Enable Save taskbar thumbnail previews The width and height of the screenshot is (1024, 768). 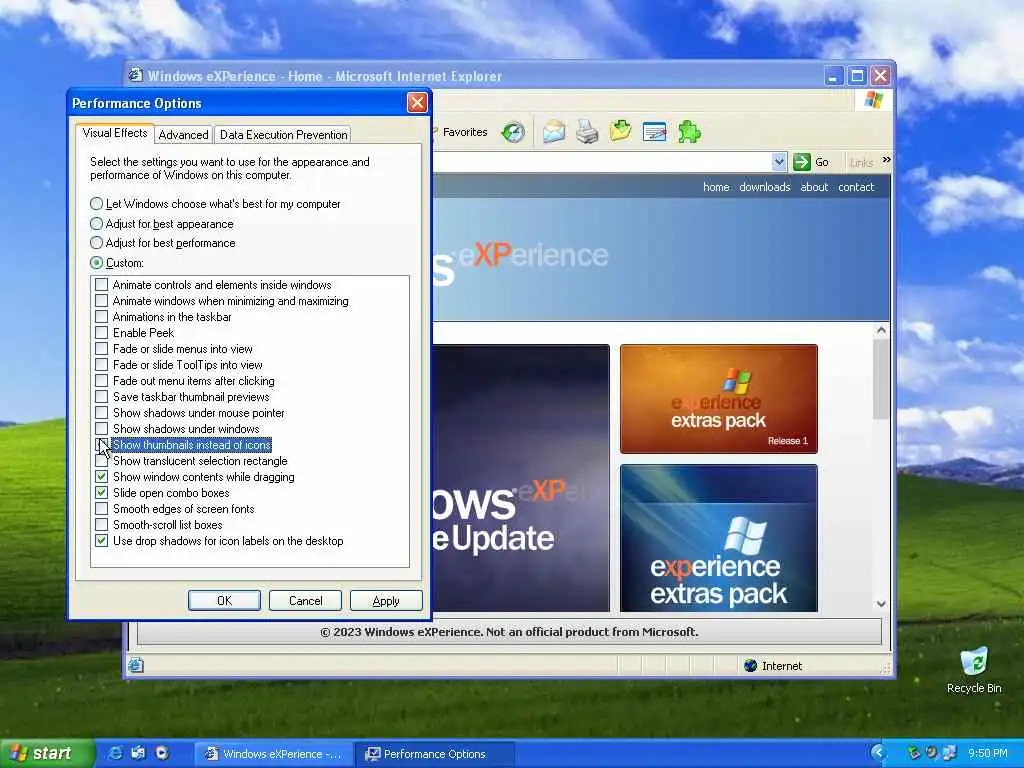point(102,396)
